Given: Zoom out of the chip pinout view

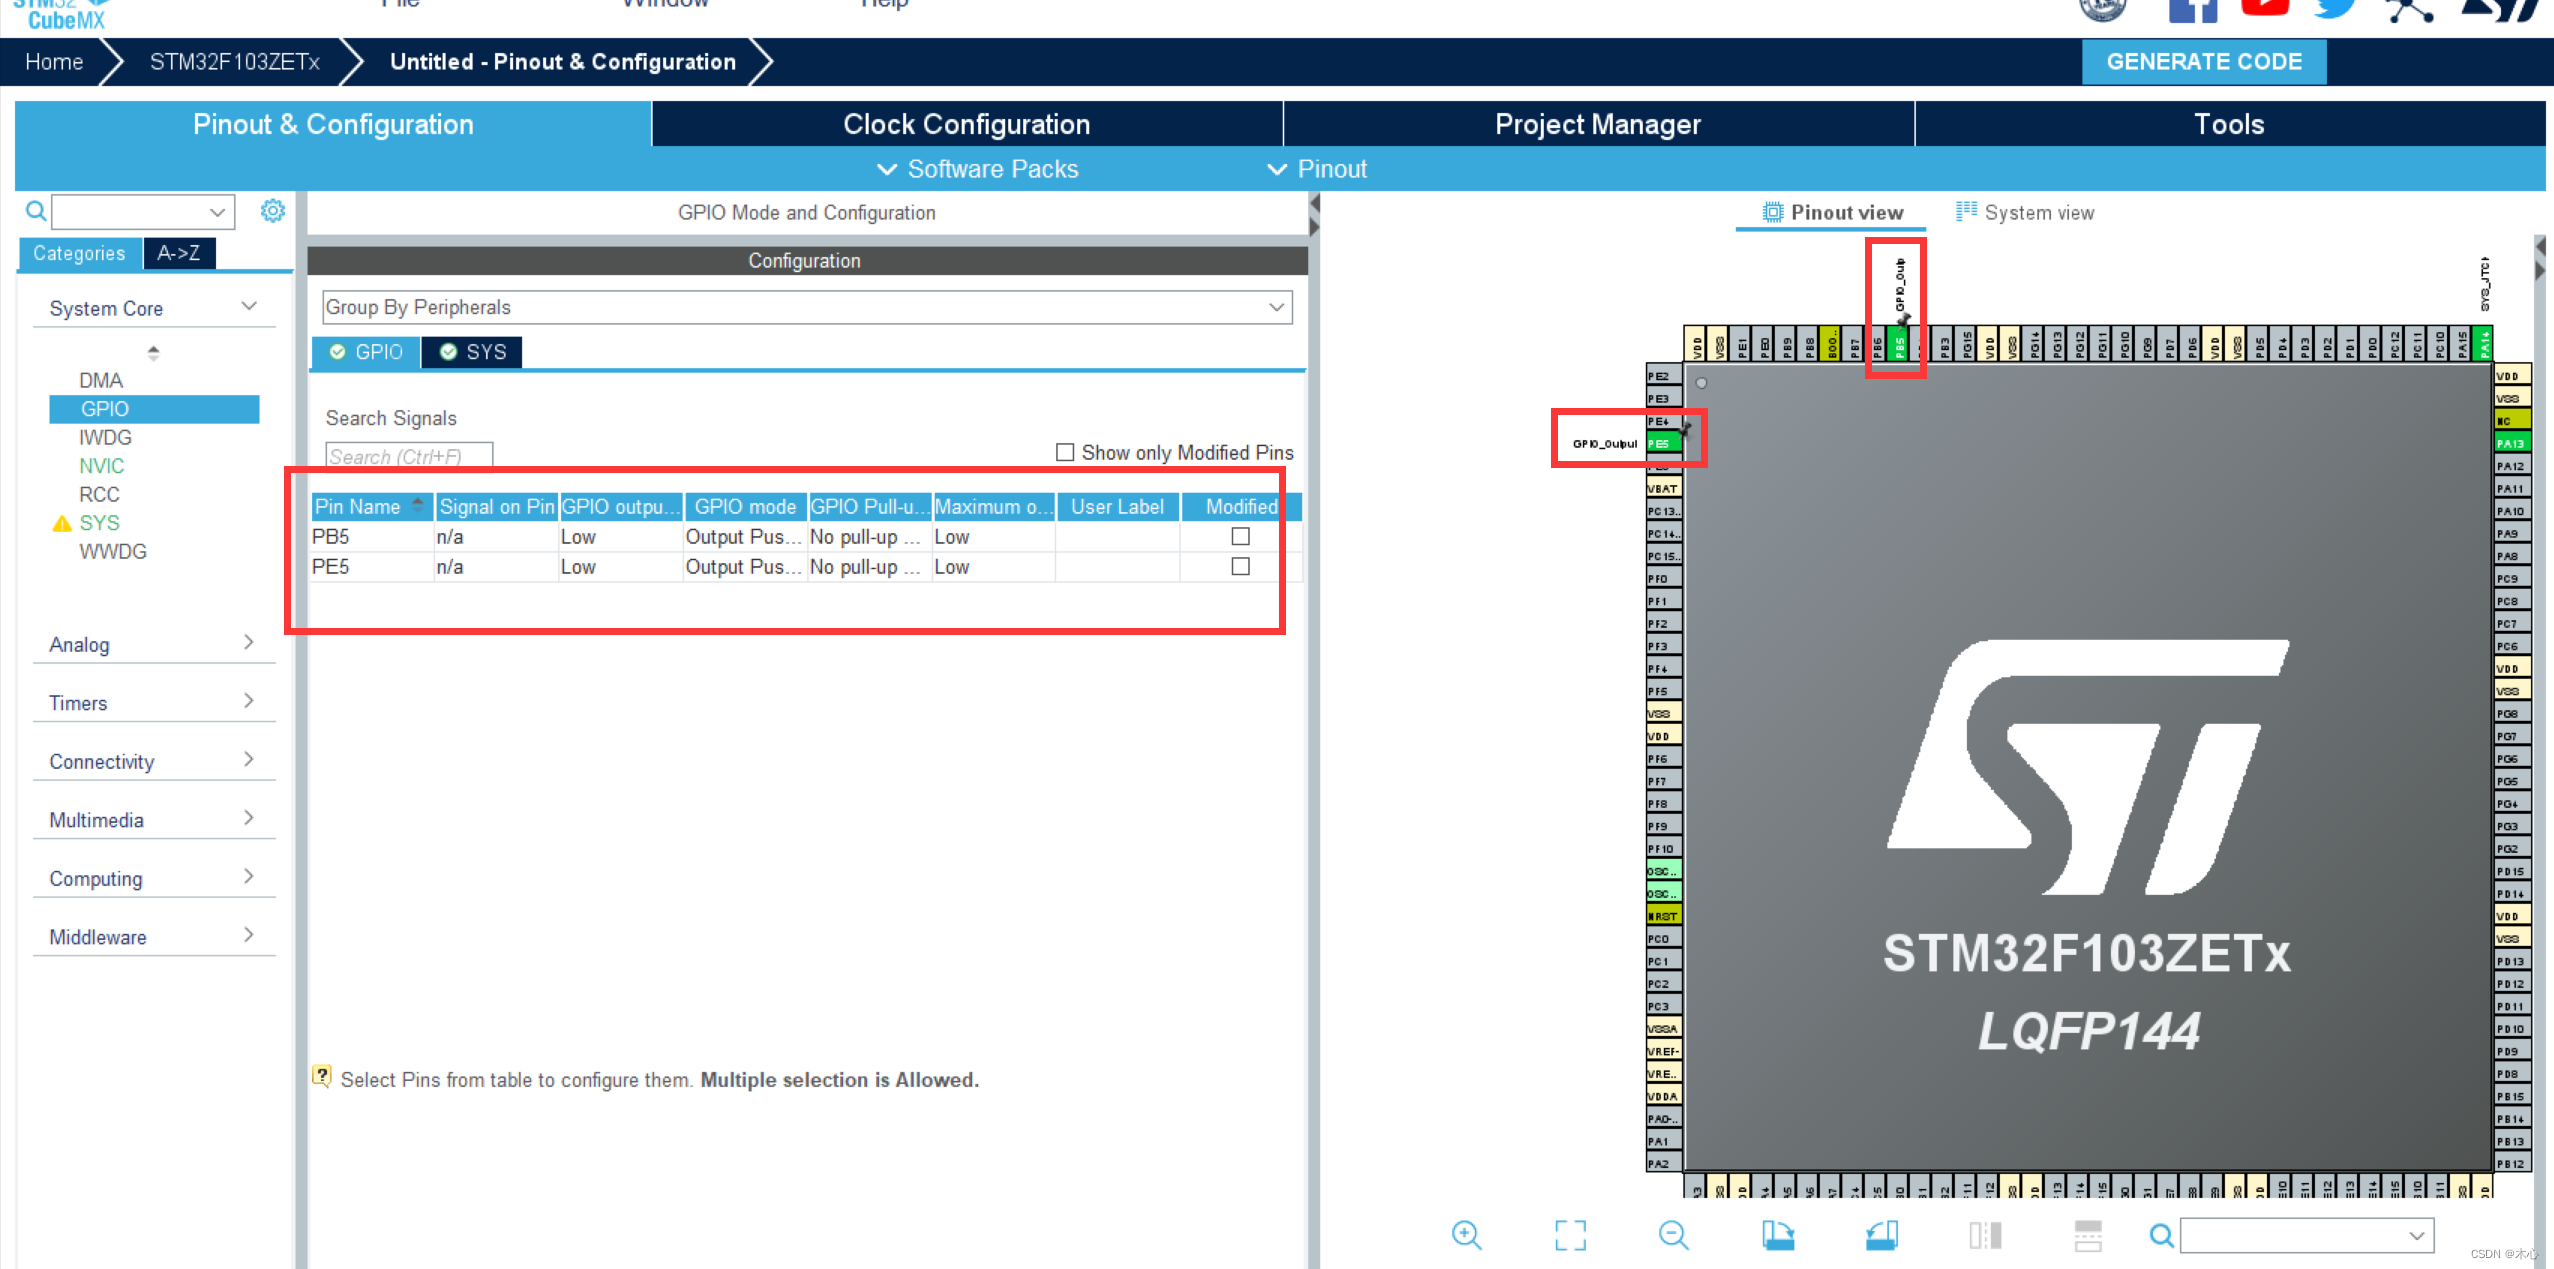Looking at the screenshot, I should click(x=1673, y=1235).
